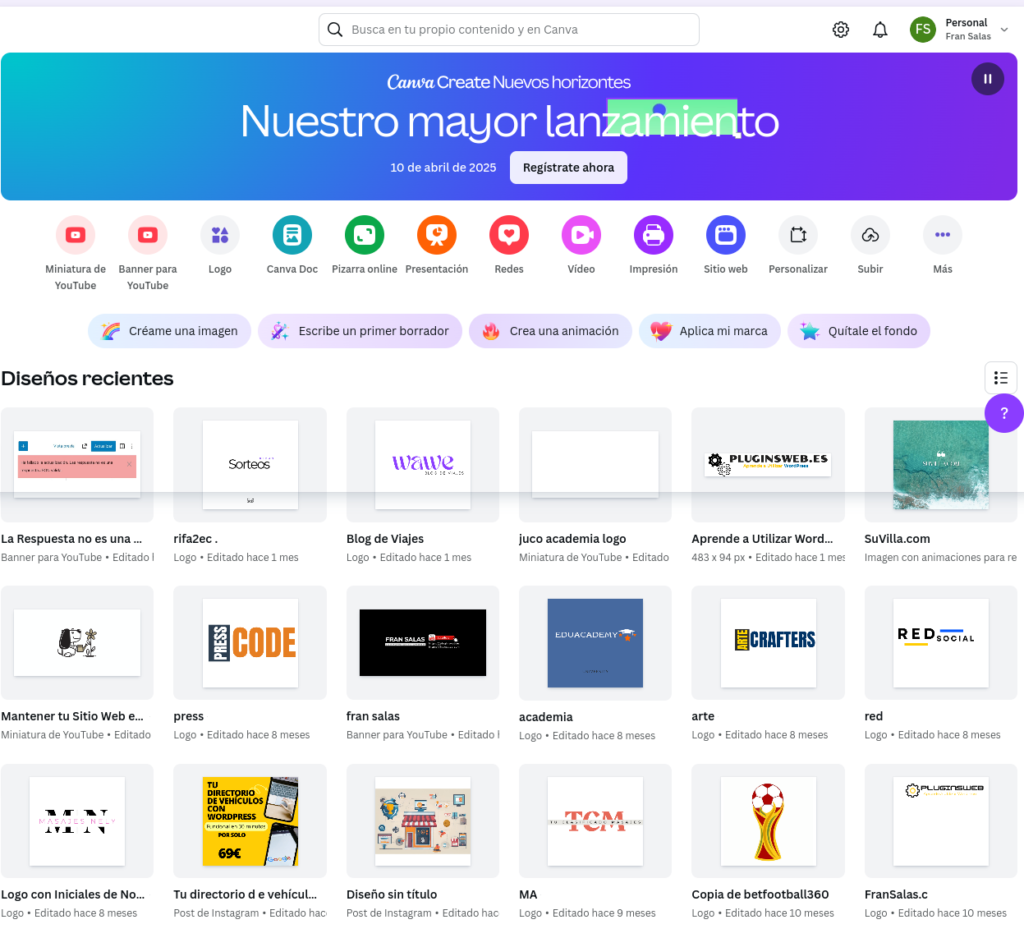The width and height of the screenshot is (1024, 938).
Task: Click the 'Diseños recientes' heading
Action: click(x=88, y=378)
